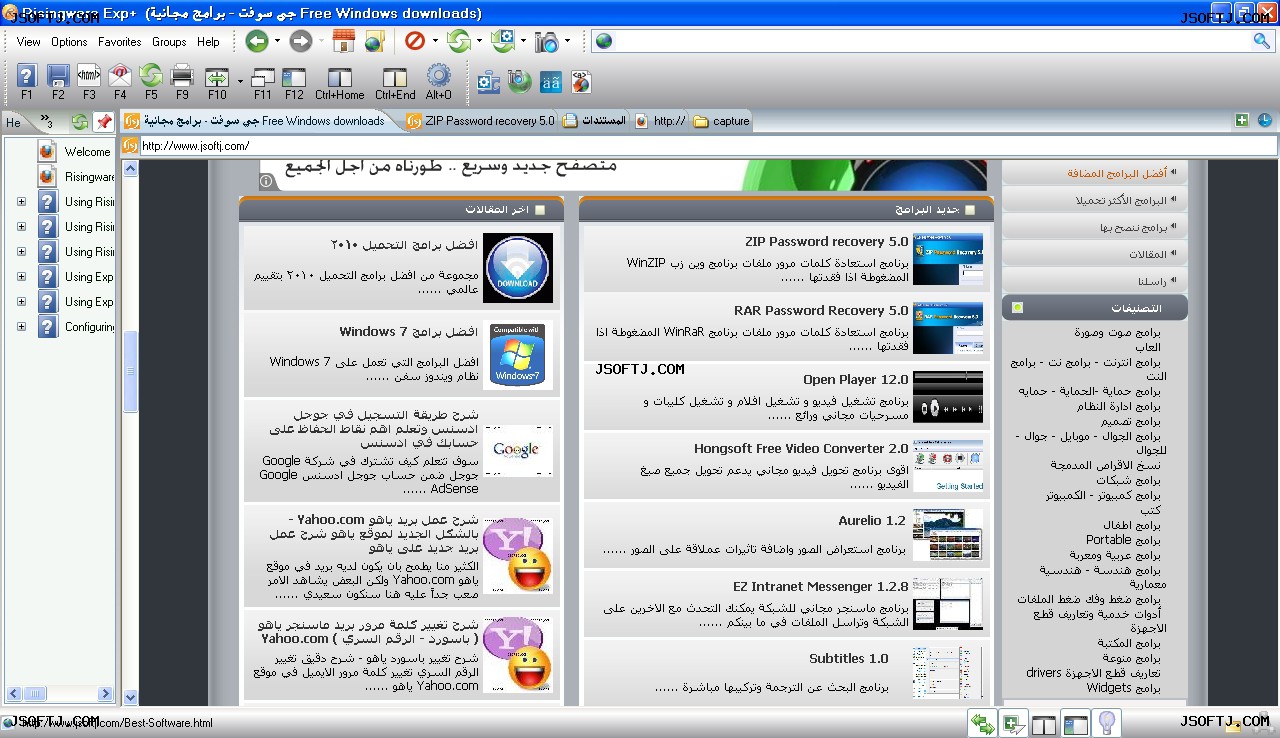Open the camera capture dropdown arrow
The image size is (1280, 738).
(567, 42)
